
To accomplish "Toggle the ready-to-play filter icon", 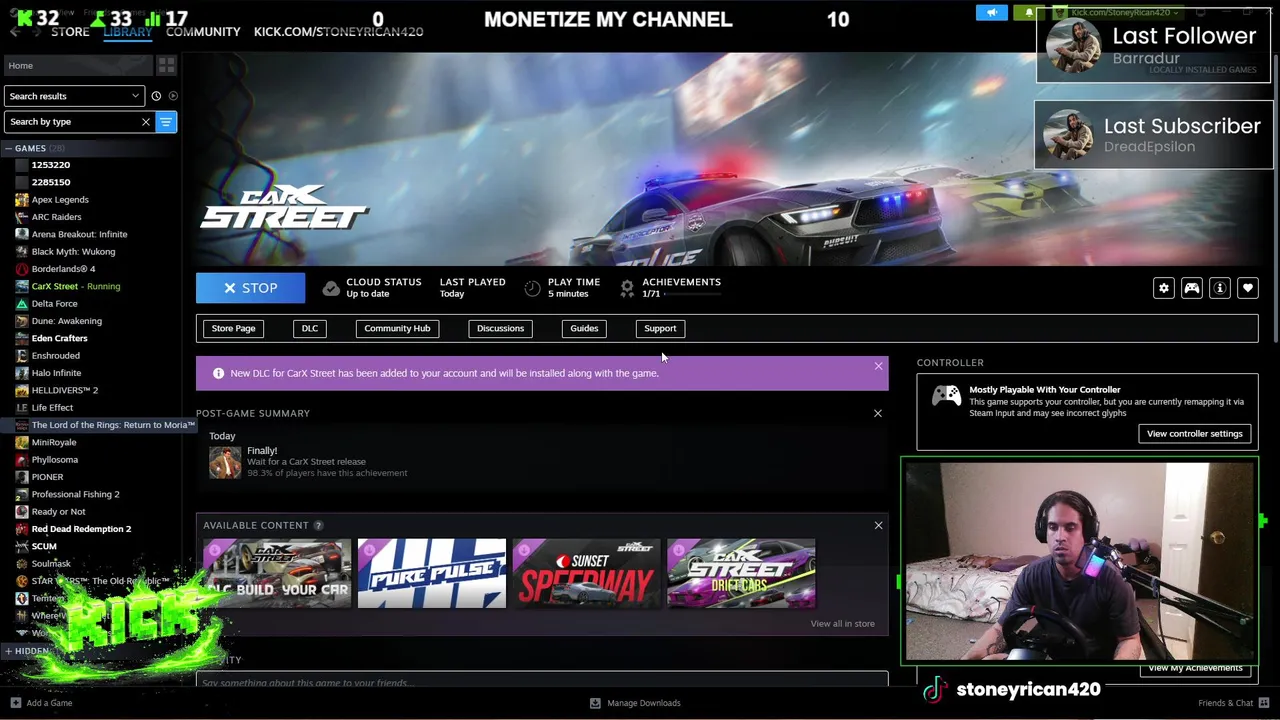I will click(x=173, y=96).
